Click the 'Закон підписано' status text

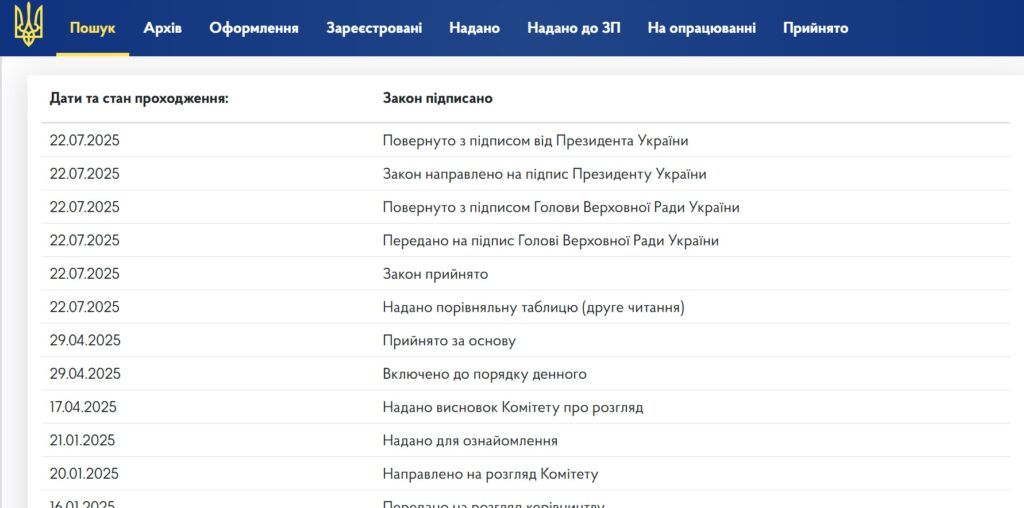click(438, 99)
